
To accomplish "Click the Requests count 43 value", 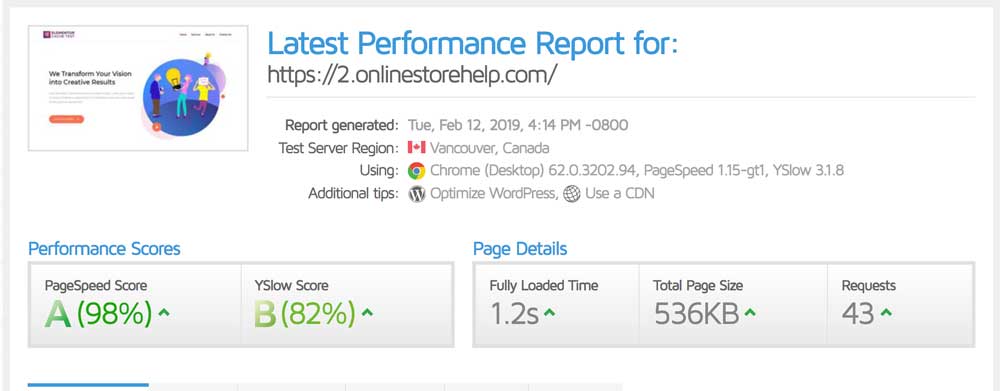I will (858, 313).
